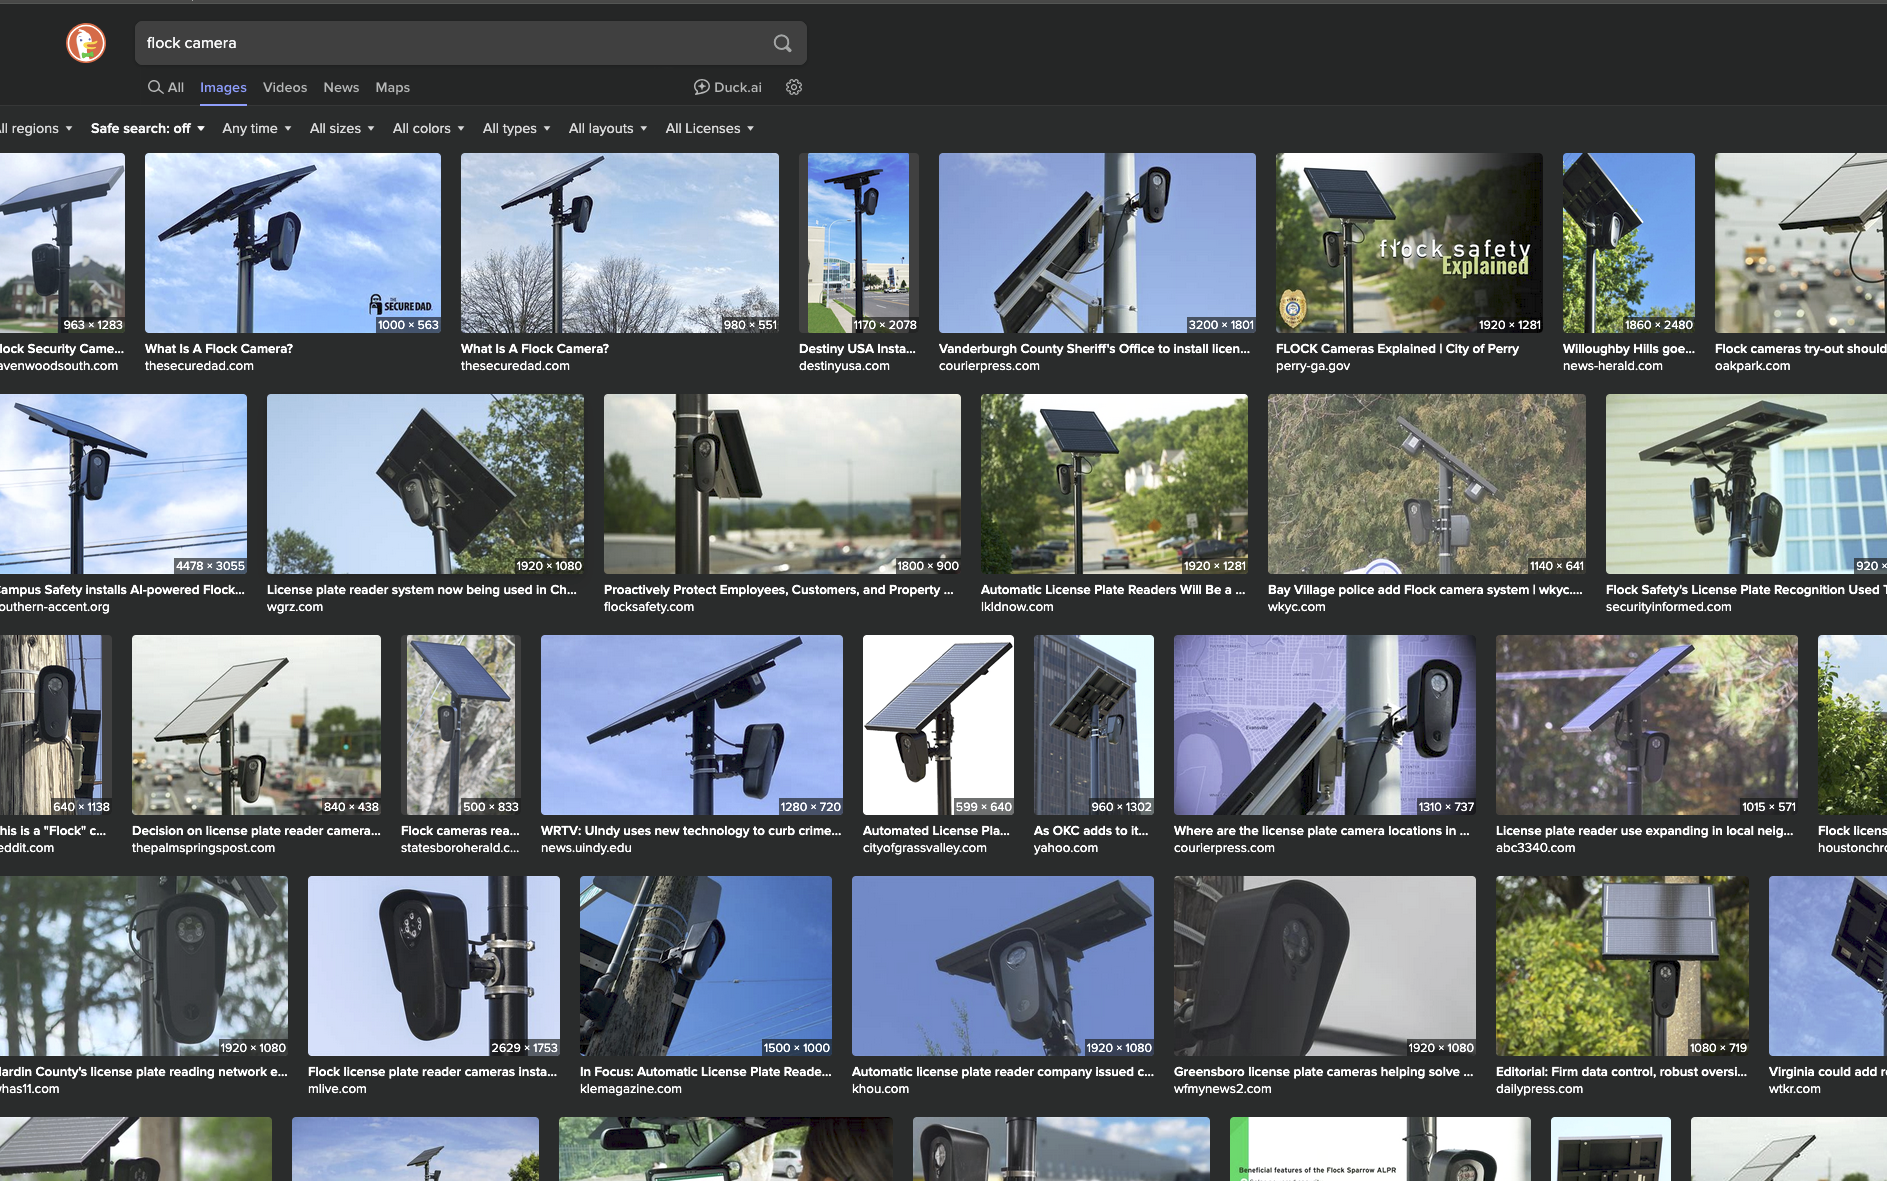The image size is (1887, 1181).
Task: Click the courierpress.com link under the Vanderburgh County Sheriff's image
Action: coord(989,366)
